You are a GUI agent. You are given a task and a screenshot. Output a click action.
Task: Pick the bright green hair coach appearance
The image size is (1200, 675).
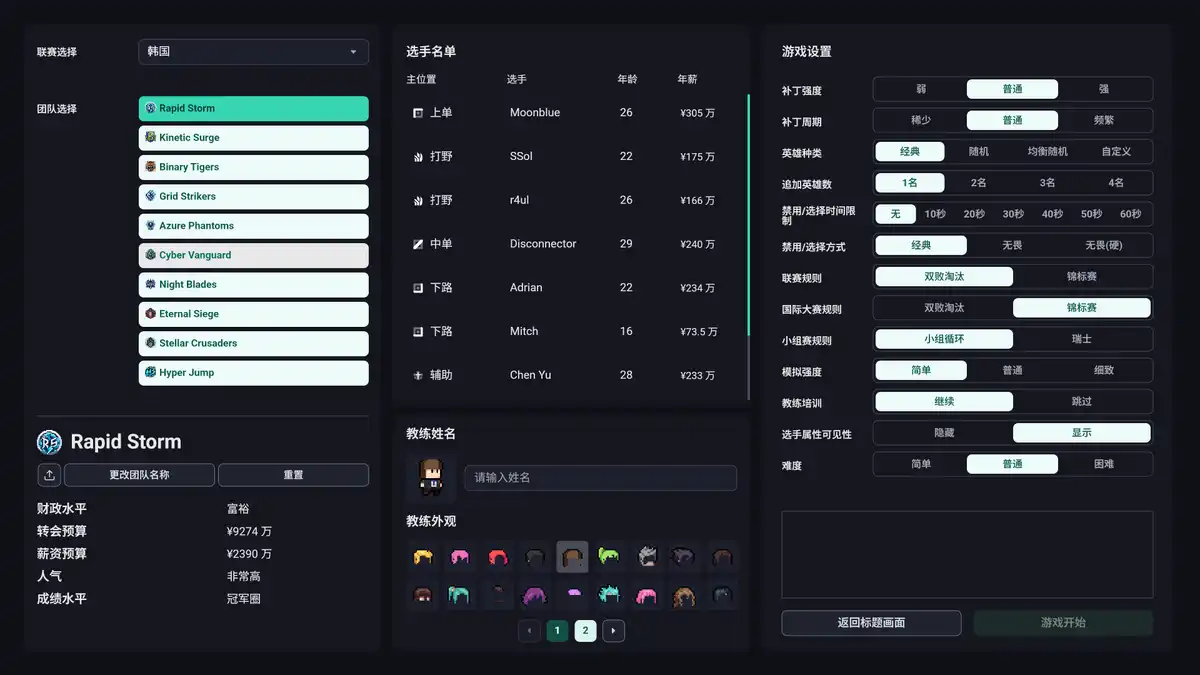(x=609, y=557)
